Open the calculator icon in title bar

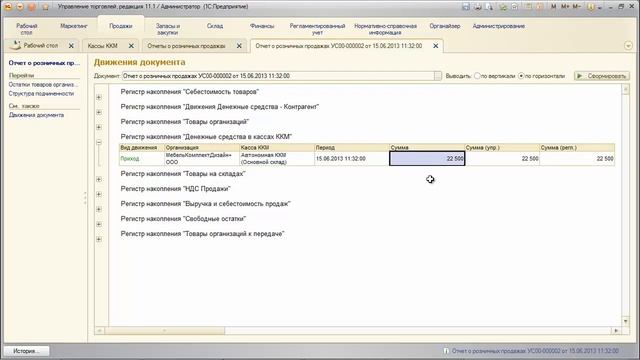pos(529,7)
